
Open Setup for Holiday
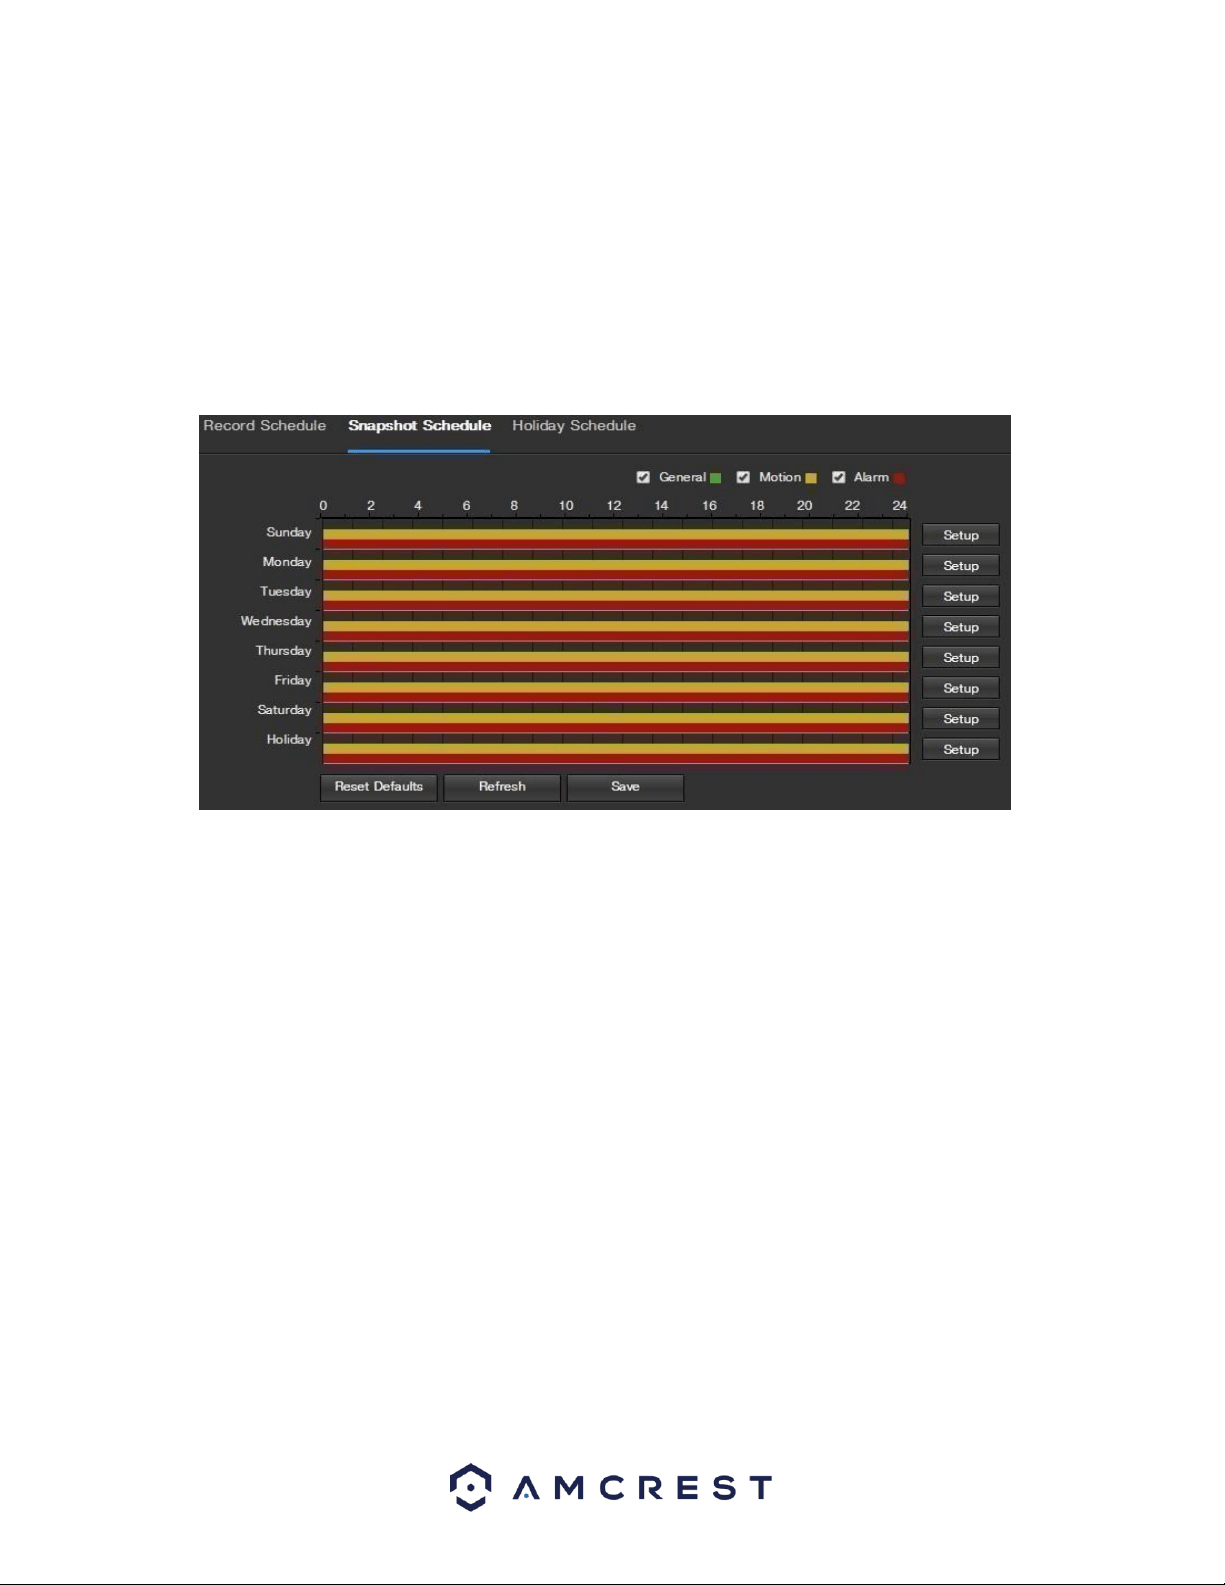[960, 749]
